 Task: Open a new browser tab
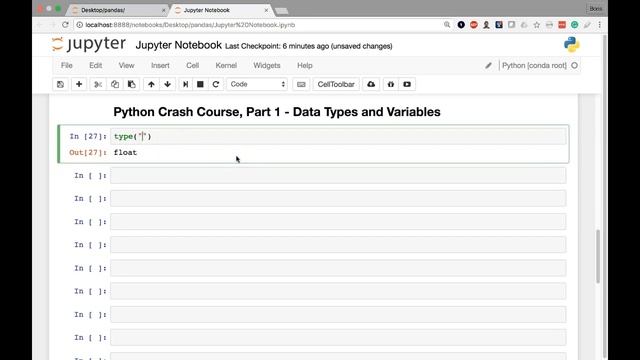click(x=282, y=11)
